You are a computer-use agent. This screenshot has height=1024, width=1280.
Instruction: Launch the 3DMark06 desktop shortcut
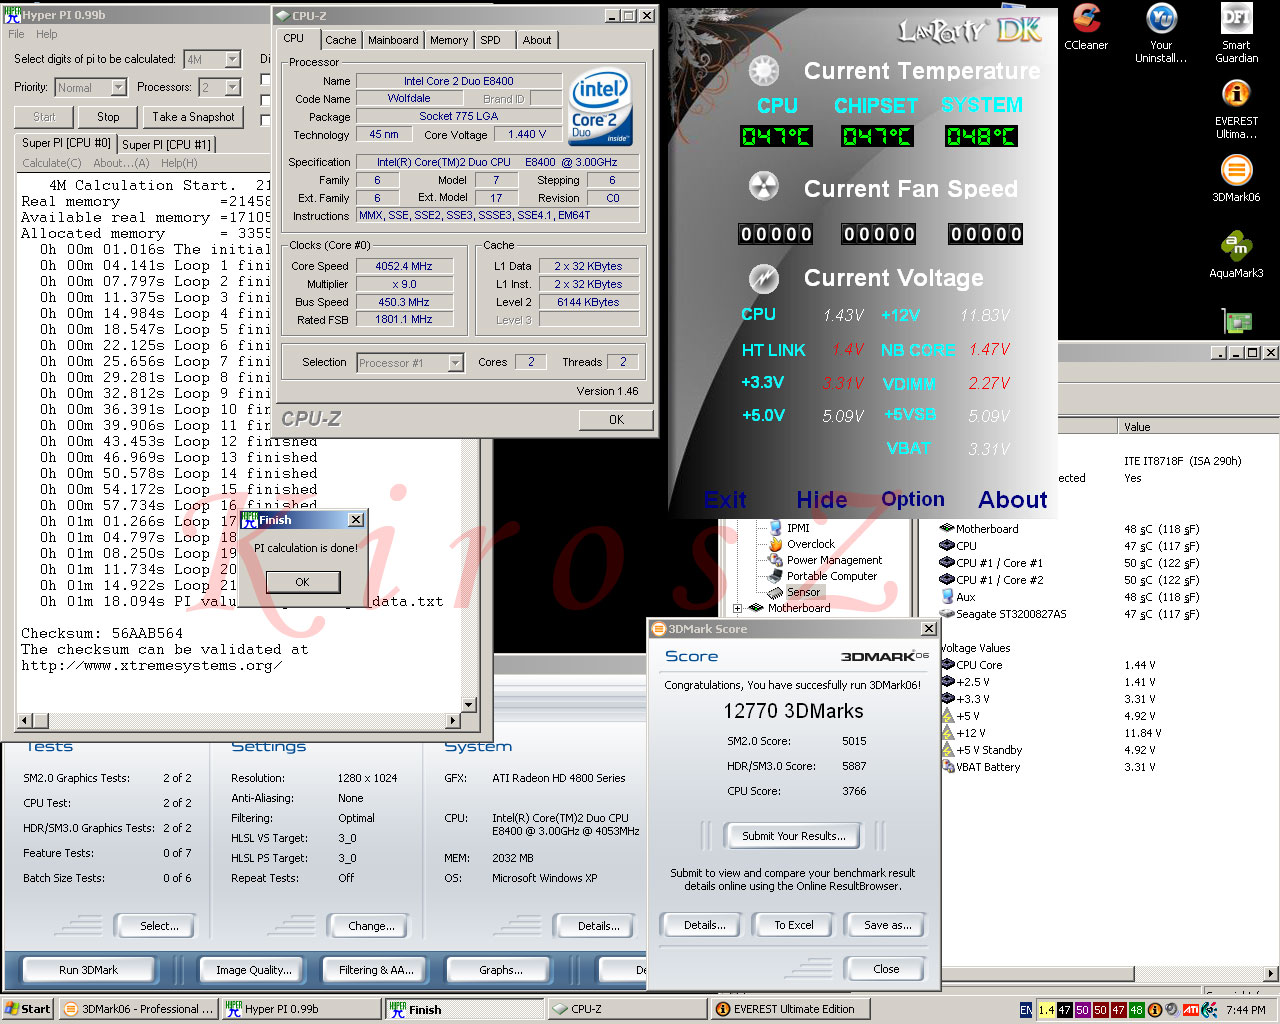click(1237, 171)
